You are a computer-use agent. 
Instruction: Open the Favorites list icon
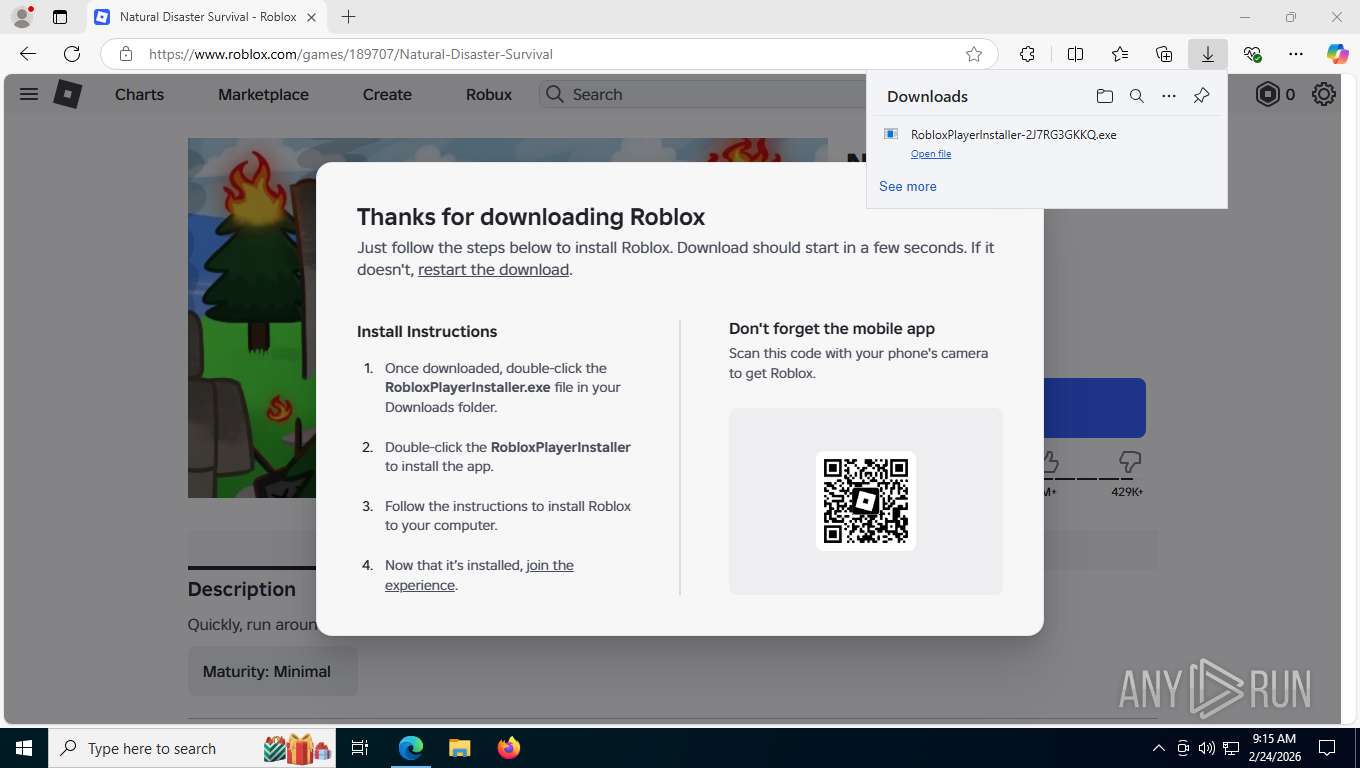pos(1120,54)
